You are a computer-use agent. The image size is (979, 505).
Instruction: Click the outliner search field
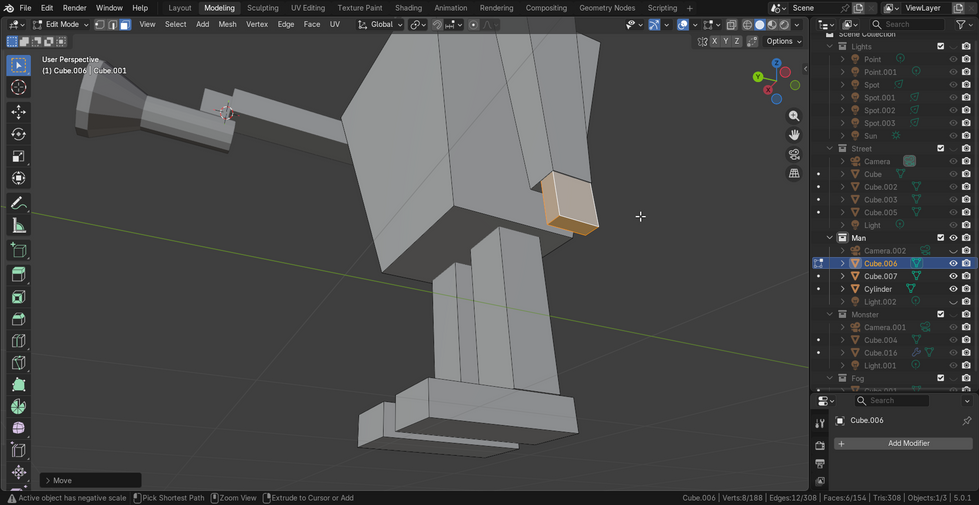907,24
